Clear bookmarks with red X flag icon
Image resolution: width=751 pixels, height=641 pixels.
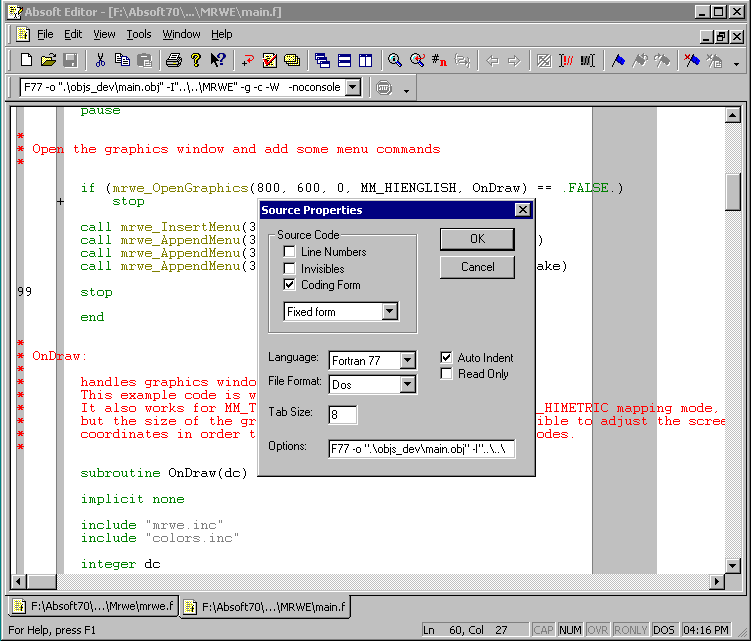coord(692,60)
